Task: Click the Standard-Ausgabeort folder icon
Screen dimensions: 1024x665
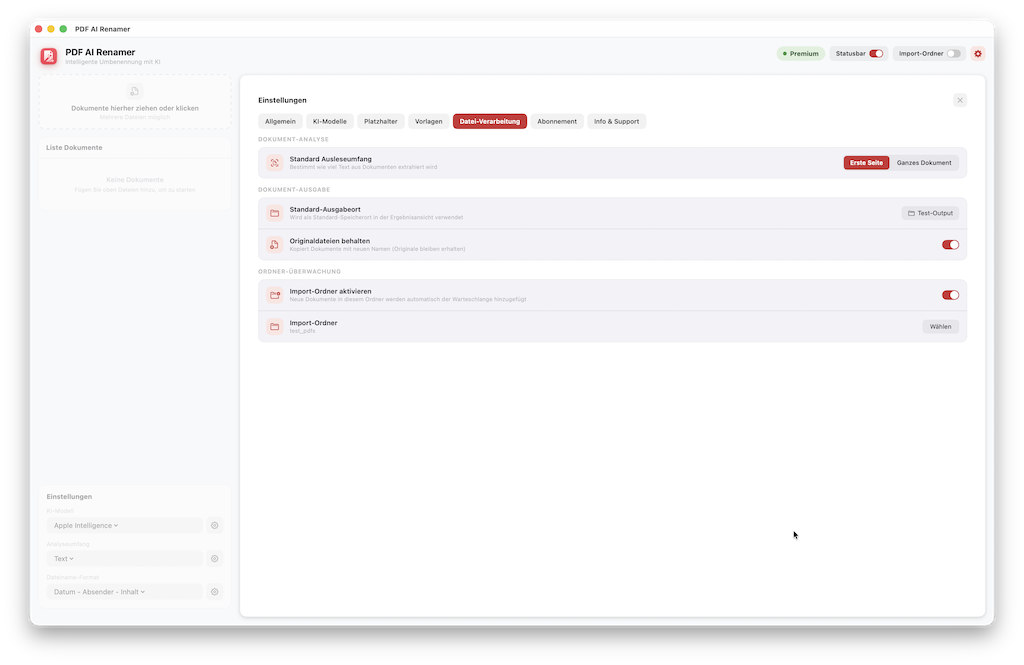Action: click(x=275, y=213)
